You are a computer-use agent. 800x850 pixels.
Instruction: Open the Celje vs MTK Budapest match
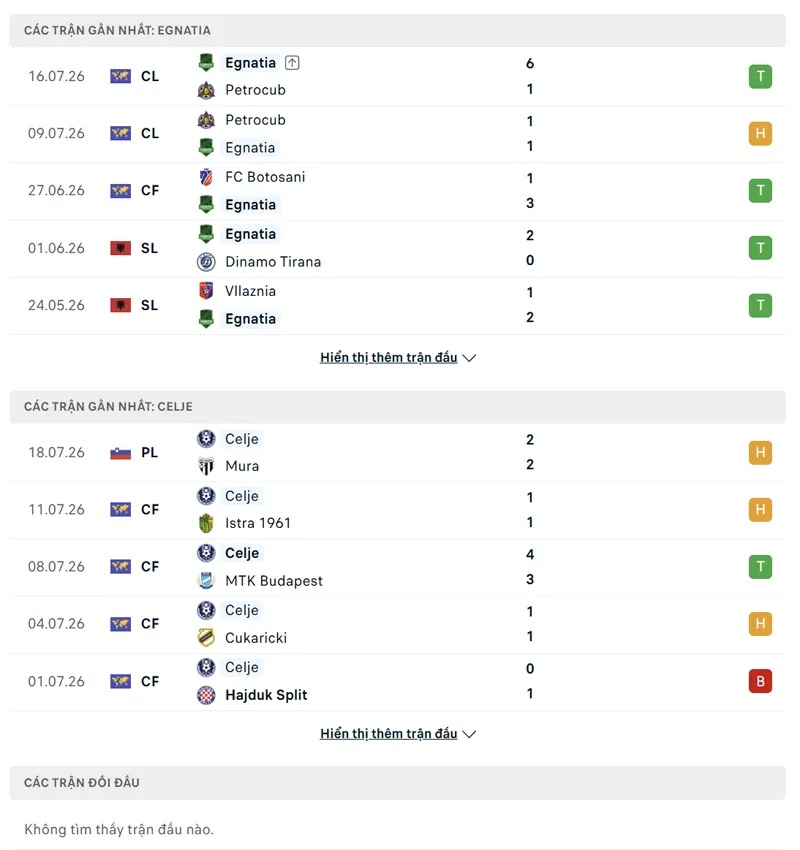click(x=398, y=568)
